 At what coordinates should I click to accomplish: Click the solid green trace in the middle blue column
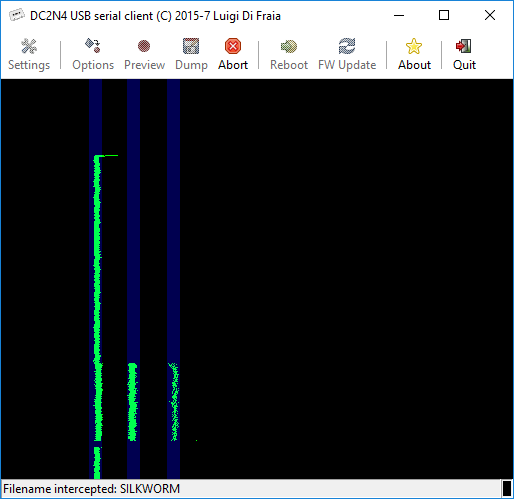[x=132, y=402]
